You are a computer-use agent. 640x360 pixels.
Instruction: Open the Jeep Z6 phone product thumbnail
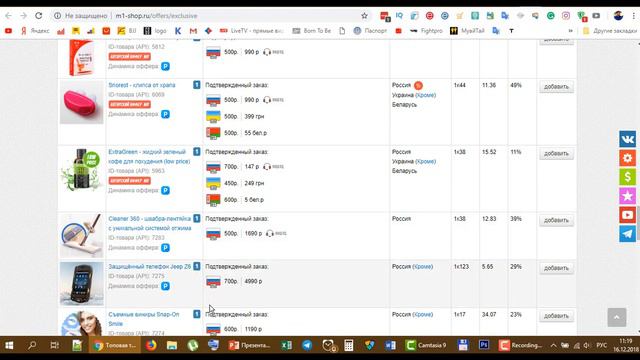[82, 284]
